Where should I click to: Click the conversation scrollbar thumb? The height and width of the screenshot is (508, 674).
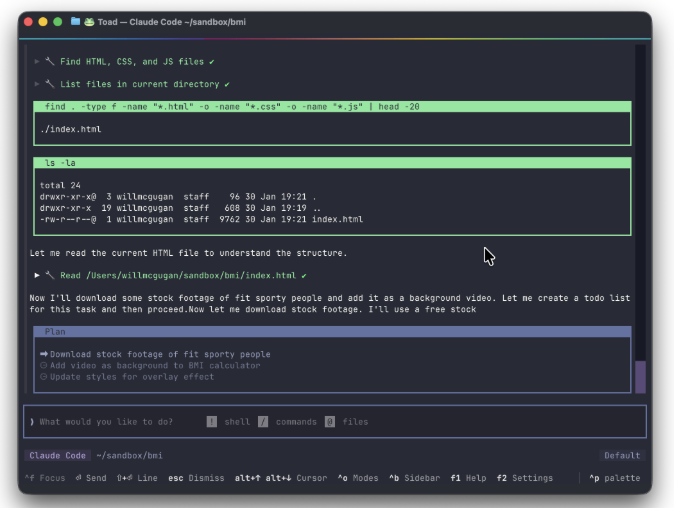[x=640, y=377]
